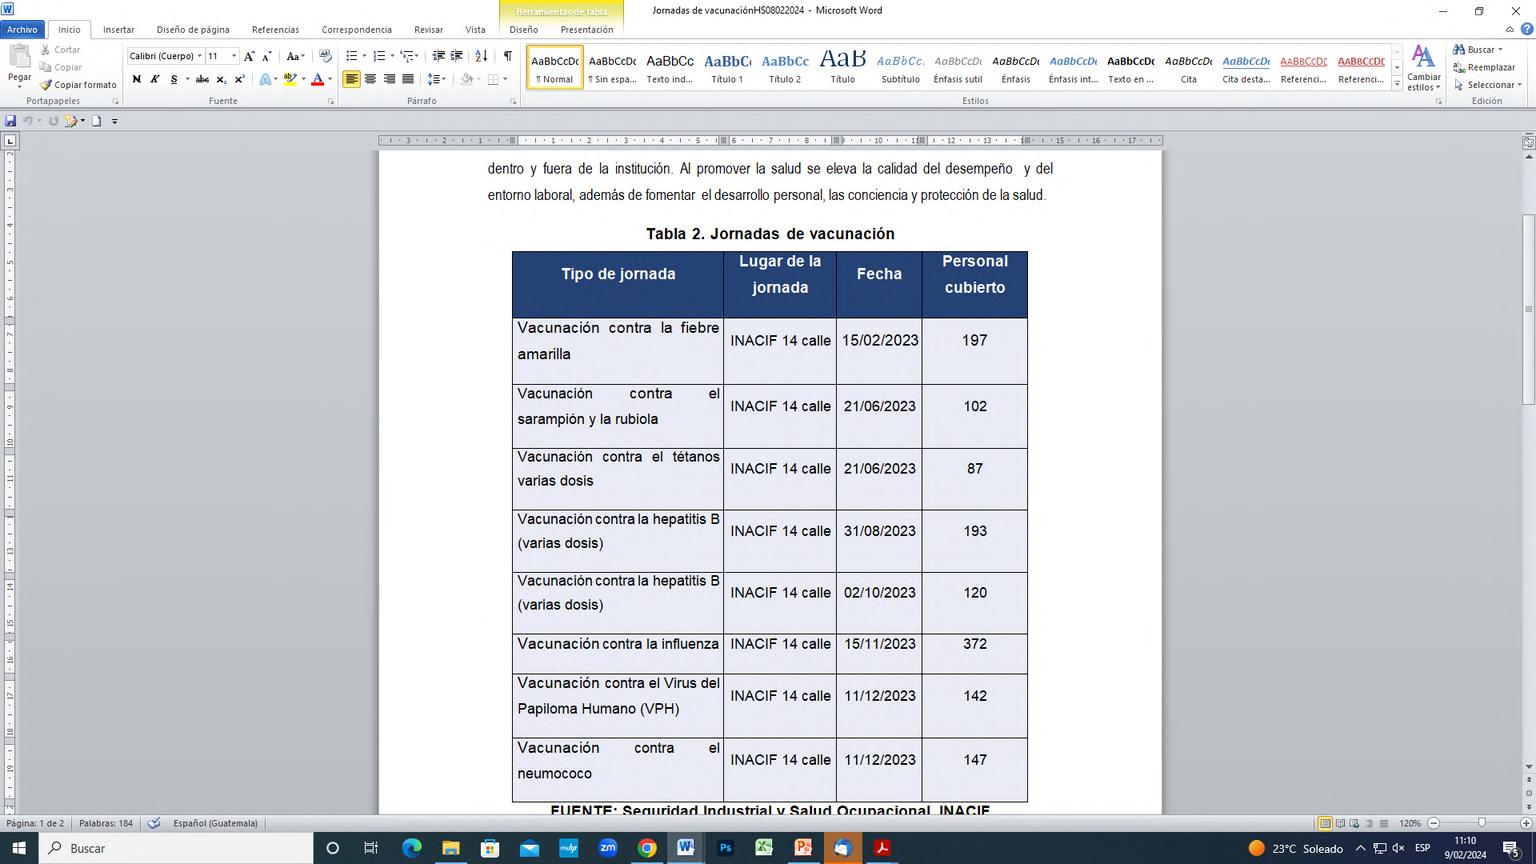Switch to the Presentación table tools tab
This screenshot has height=864, width=1536.
pyautogui.click(x=587, y=30)
